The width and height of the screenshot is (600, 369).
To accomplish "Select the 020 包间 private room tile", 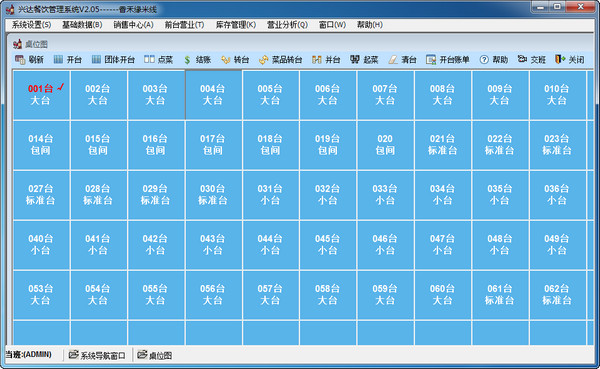I will click(385, 145).
